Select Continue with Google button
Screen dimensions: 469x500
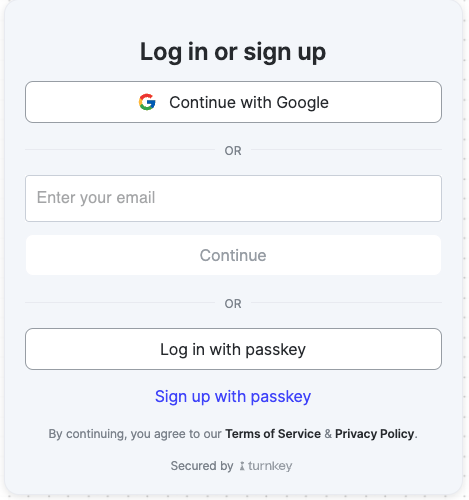(x=233, y=102)
